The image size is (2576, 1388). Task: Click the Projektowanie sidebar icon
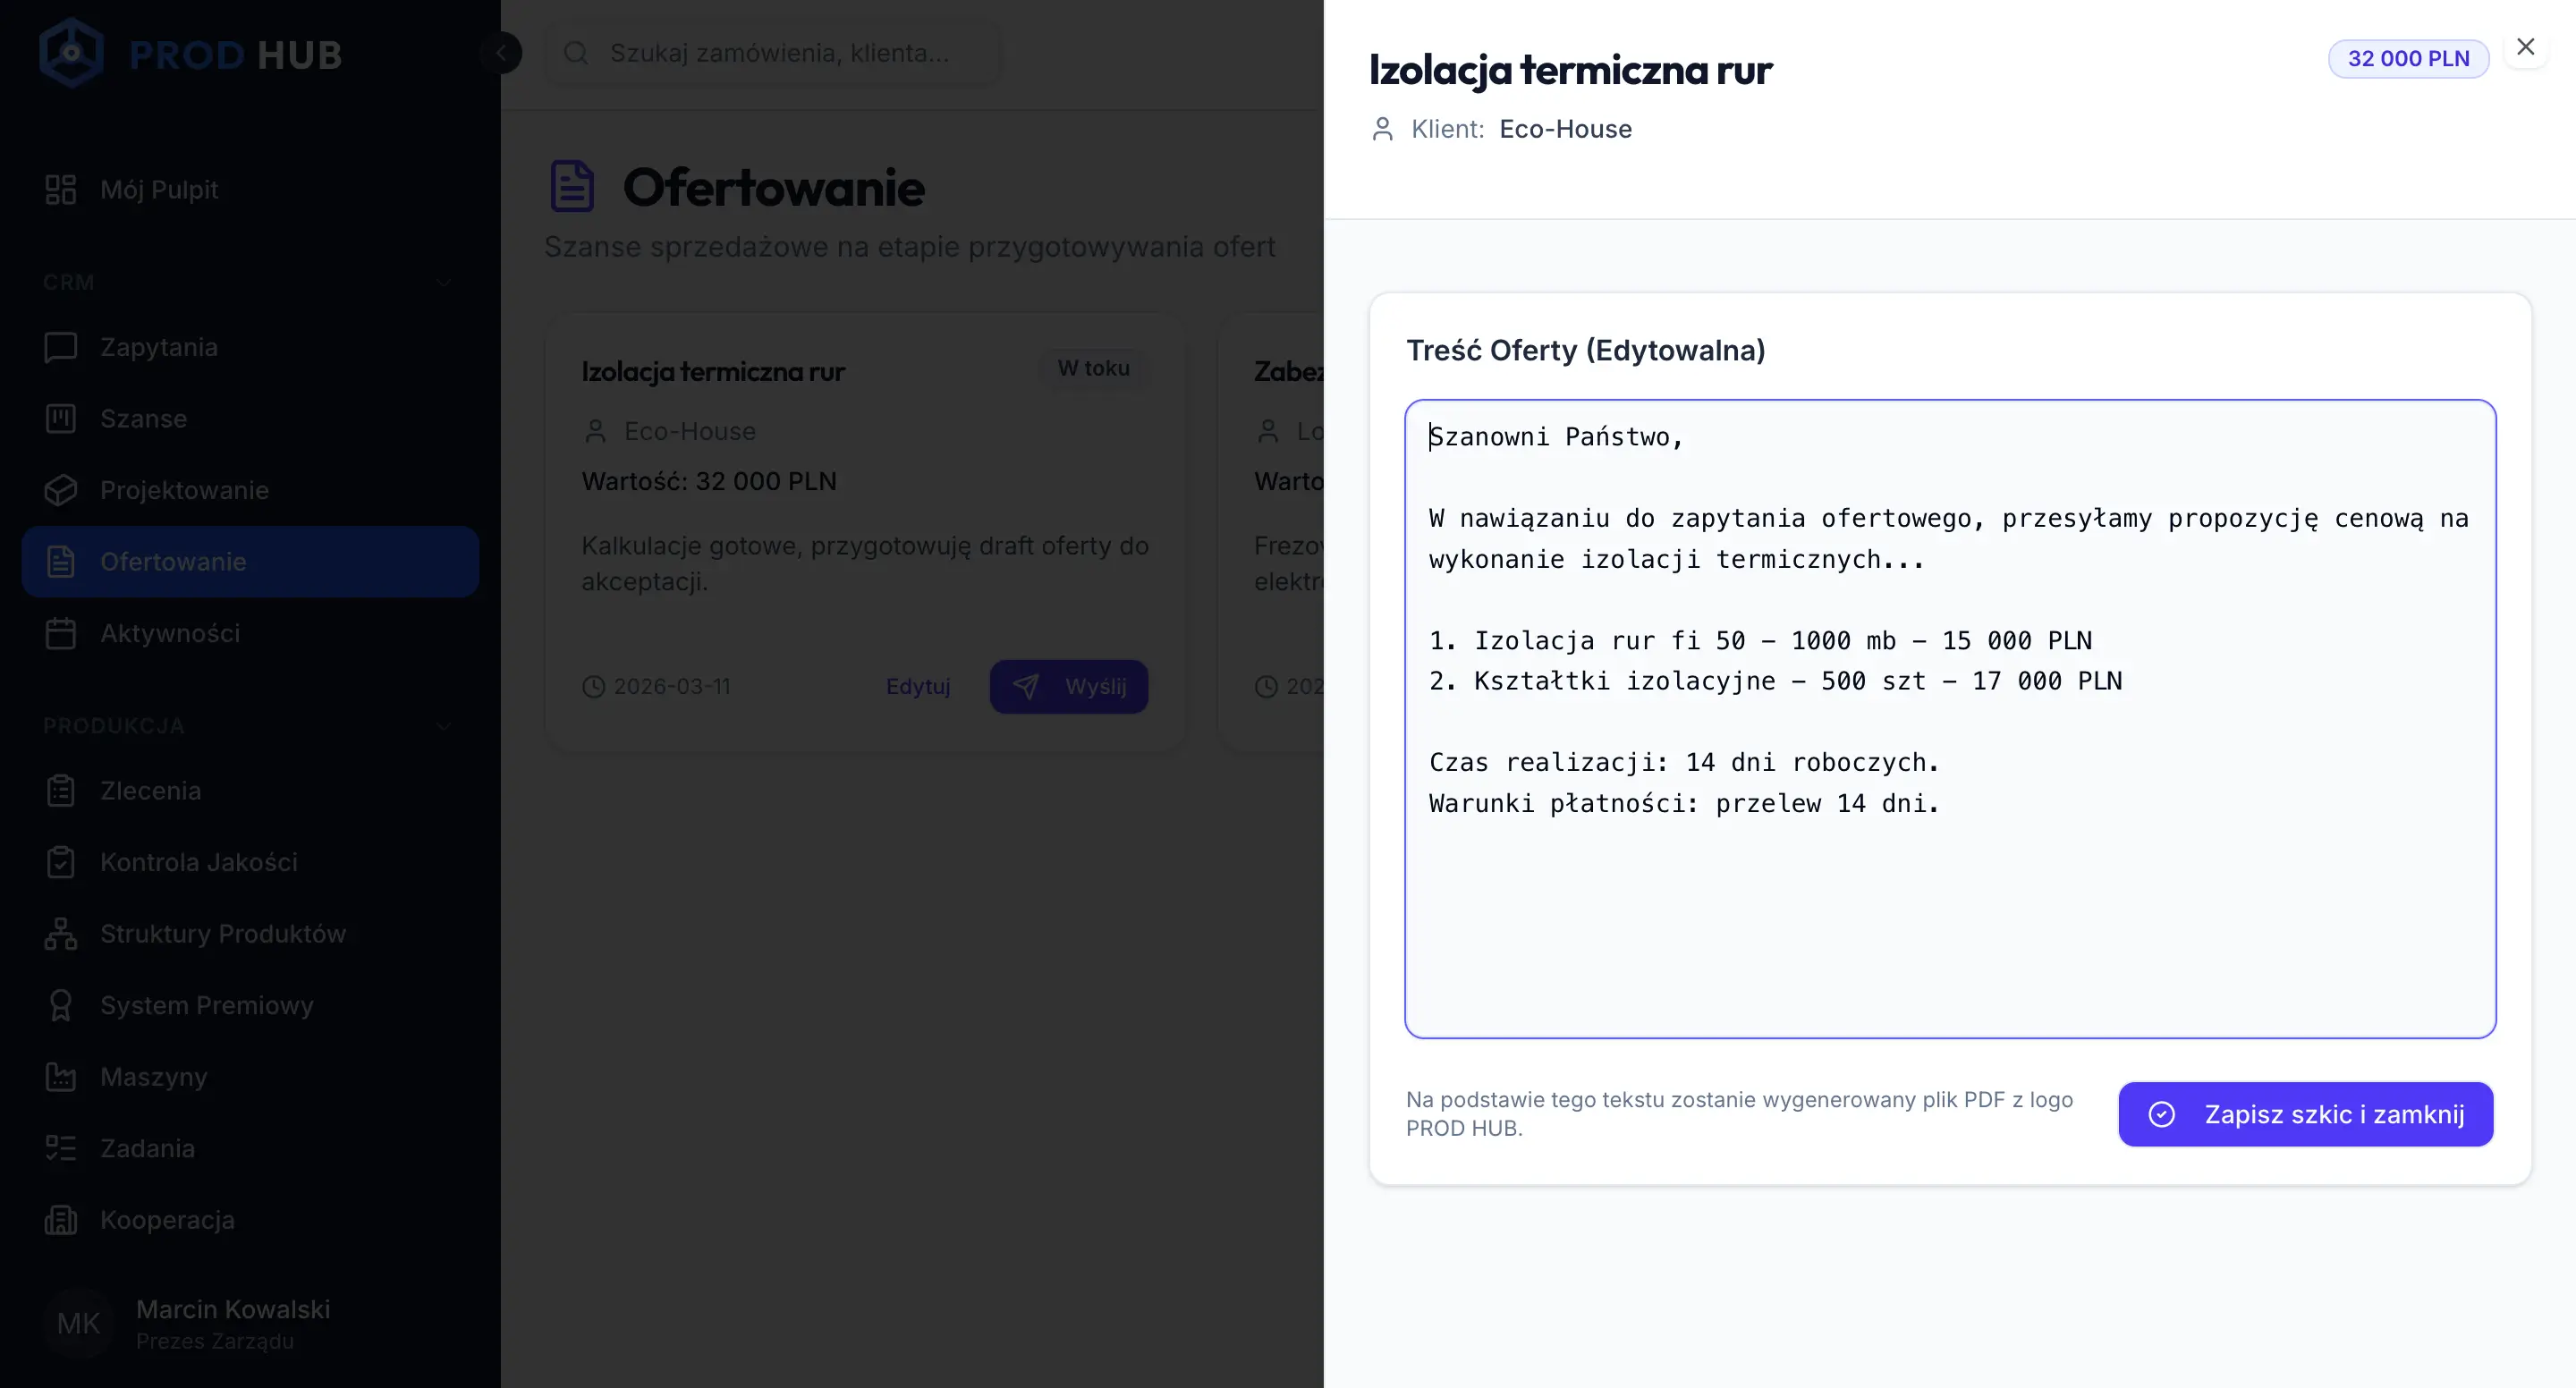[x=61, y=490]
